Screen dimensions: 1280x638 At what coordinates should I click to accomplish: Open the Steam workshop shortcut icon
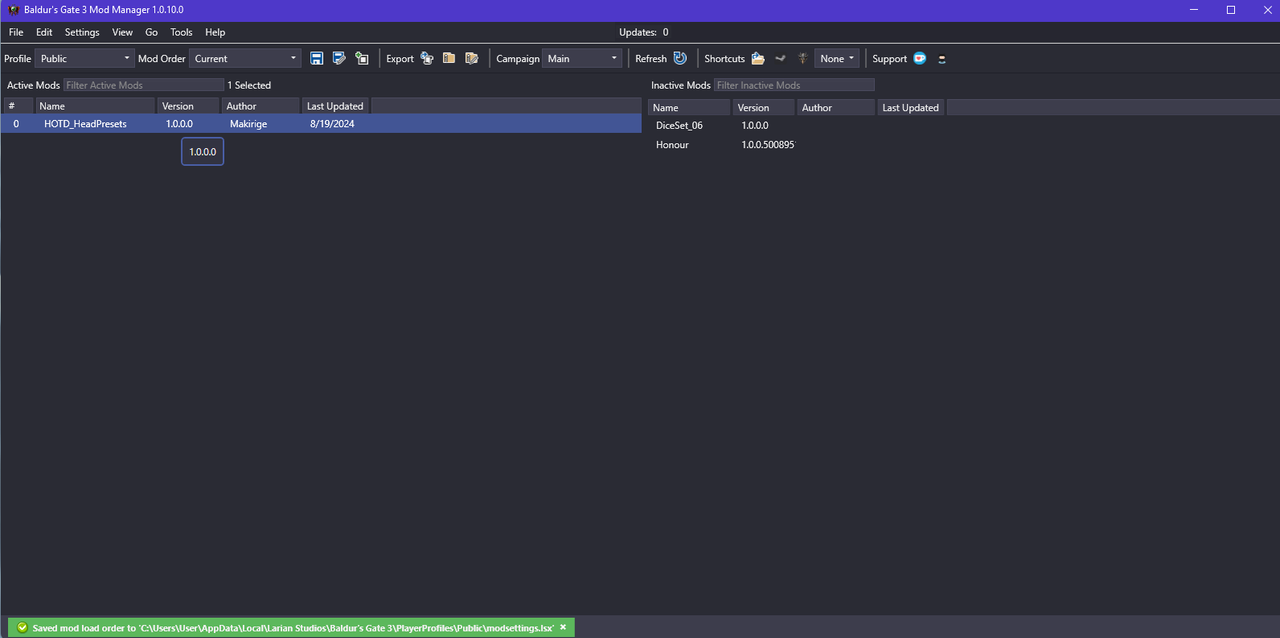click(780, 58)
